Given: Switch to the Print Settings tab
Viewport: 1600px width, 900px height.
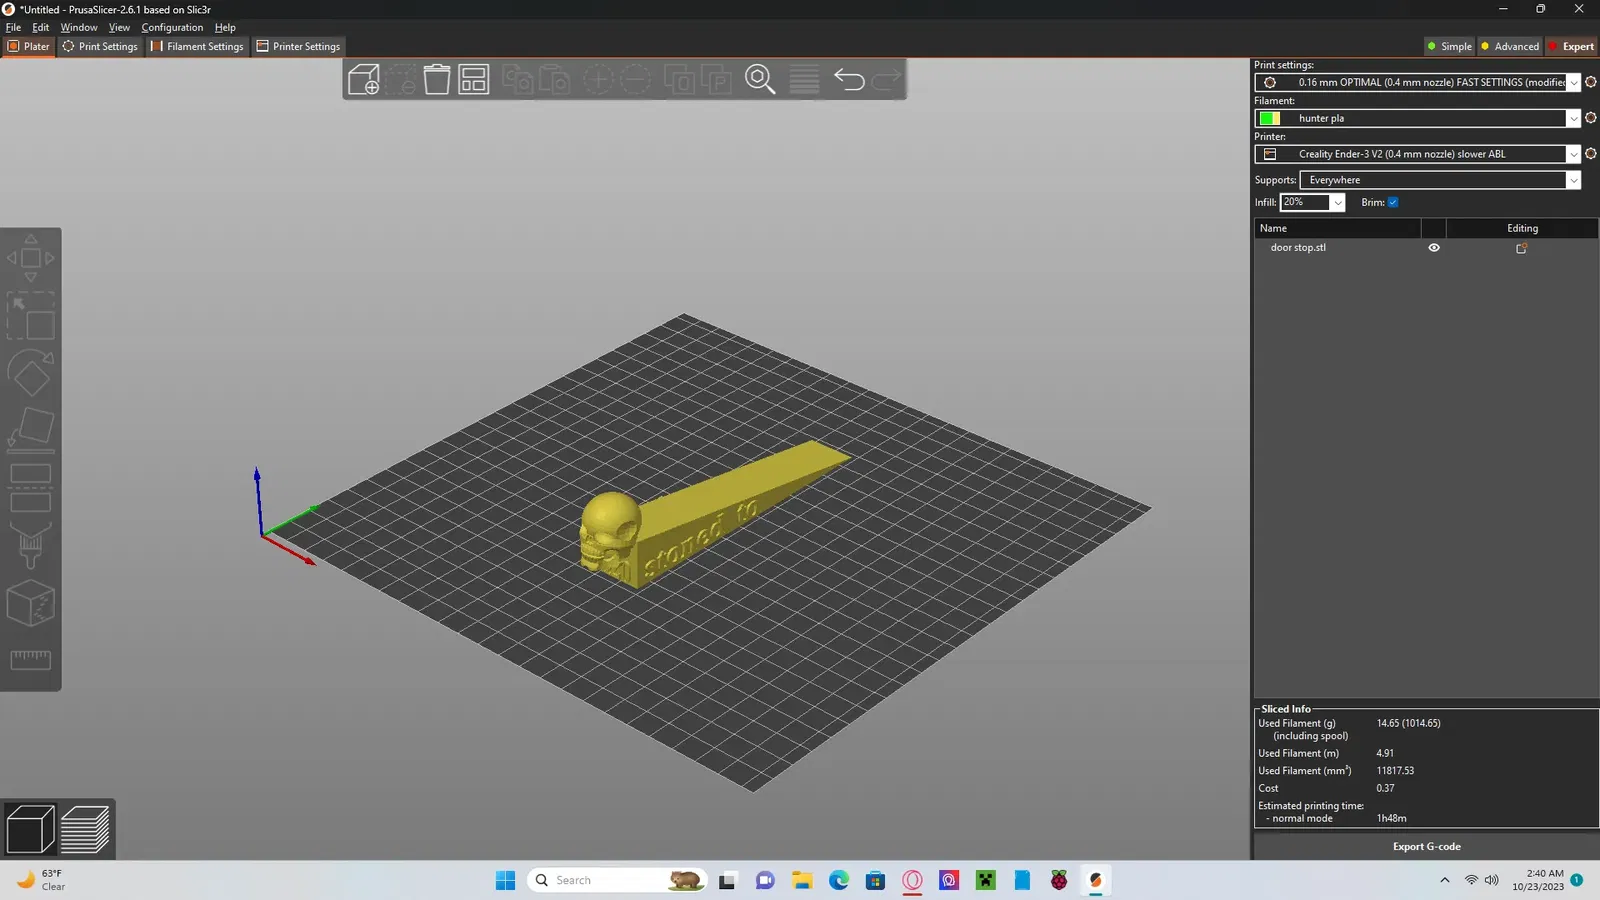Looking at the screenshot, I should [x=100, y=46].
